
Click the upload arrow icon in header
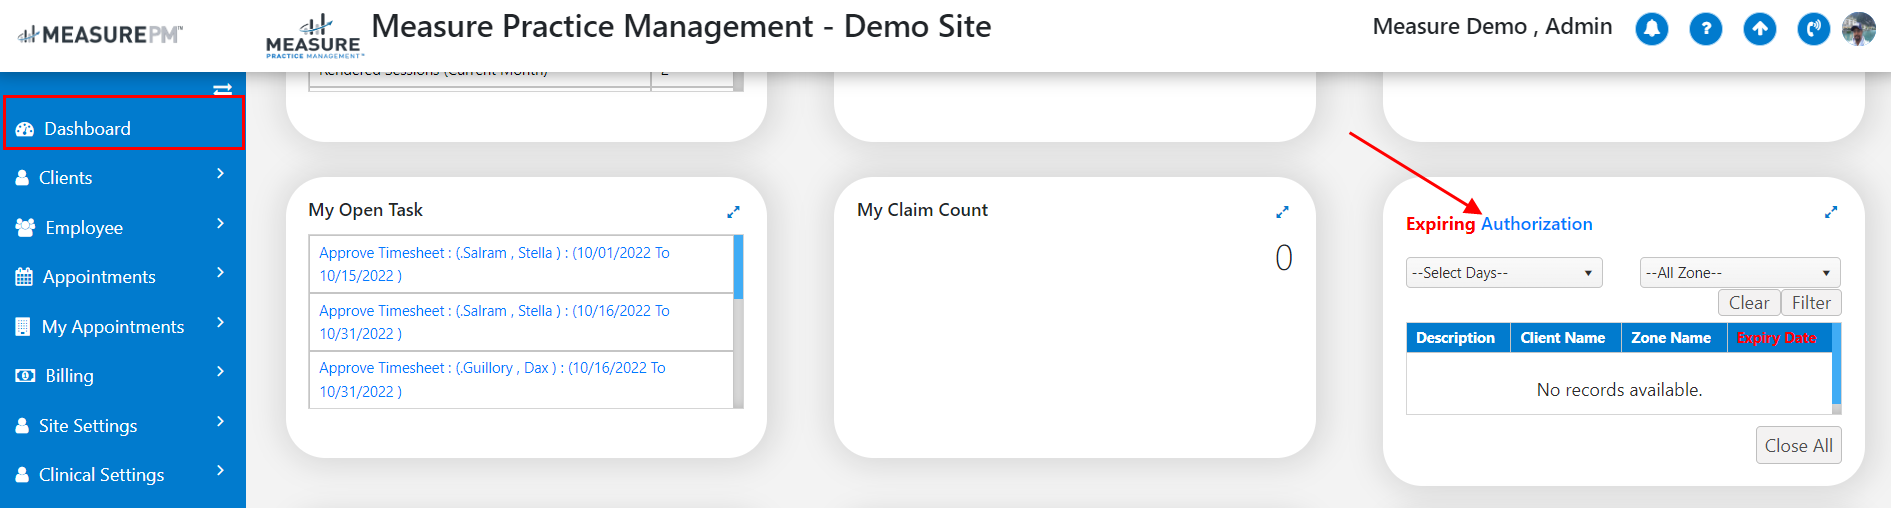[x=1759, y=29]
